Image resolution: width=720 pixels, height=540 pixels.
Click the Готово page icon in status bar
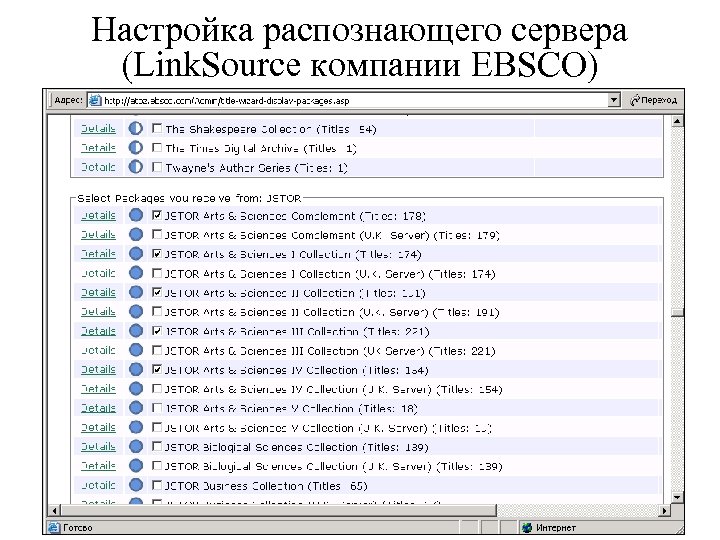54,528
